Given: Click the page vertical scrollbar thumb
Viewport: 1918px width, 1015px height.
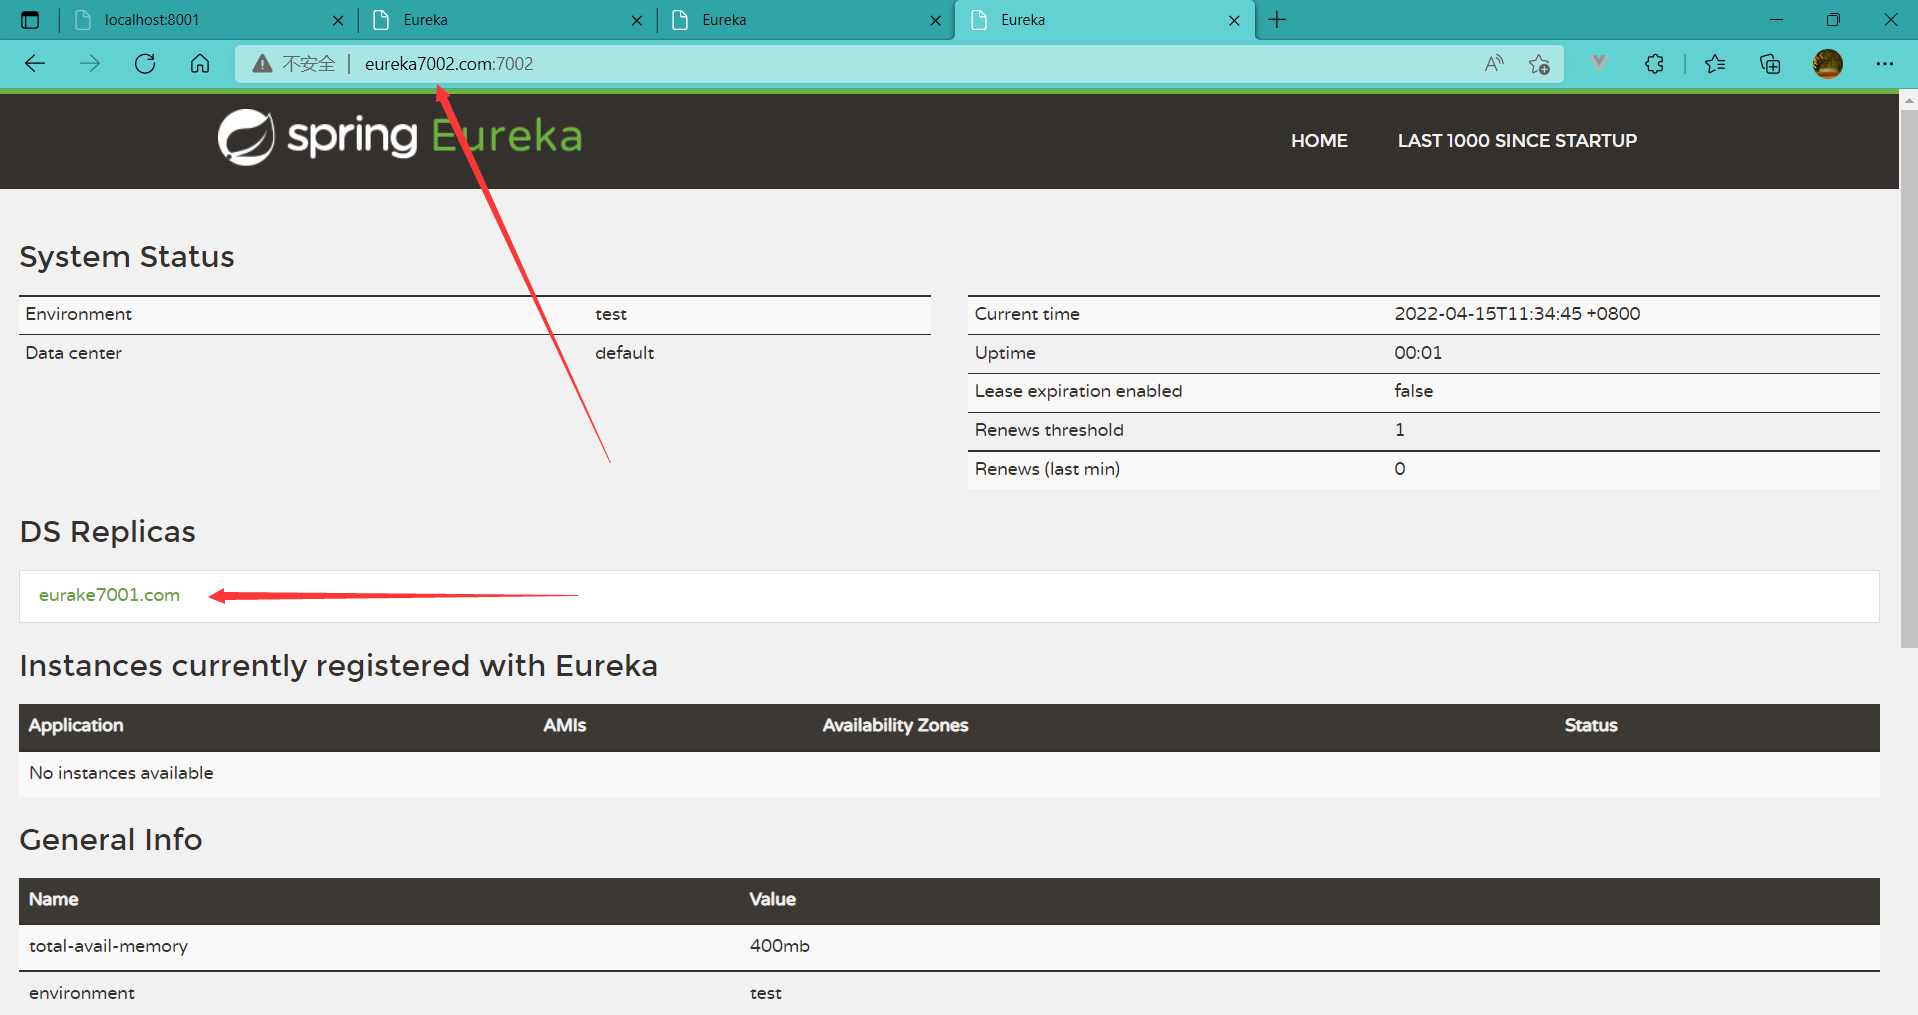Looking at the screenshot, I should [x=1909, y=378].
